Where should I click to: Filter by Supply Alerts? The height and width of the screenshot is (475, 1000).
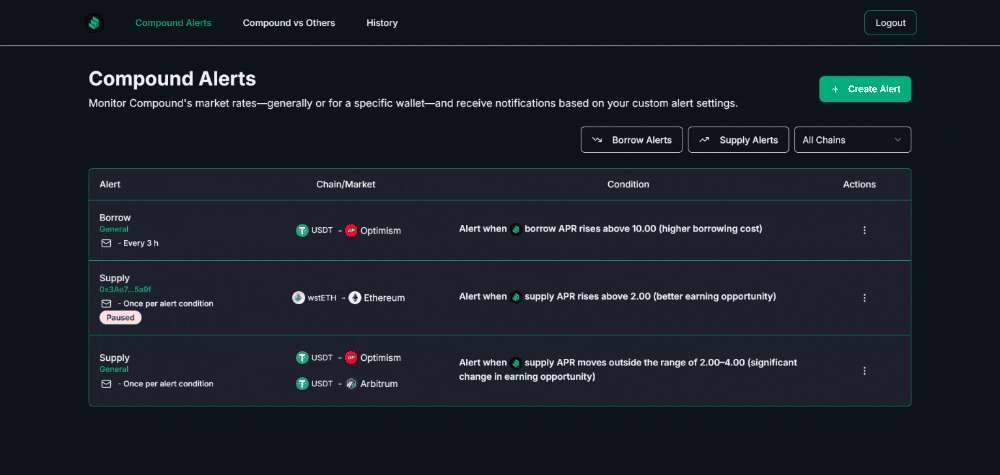coord(739,140)
